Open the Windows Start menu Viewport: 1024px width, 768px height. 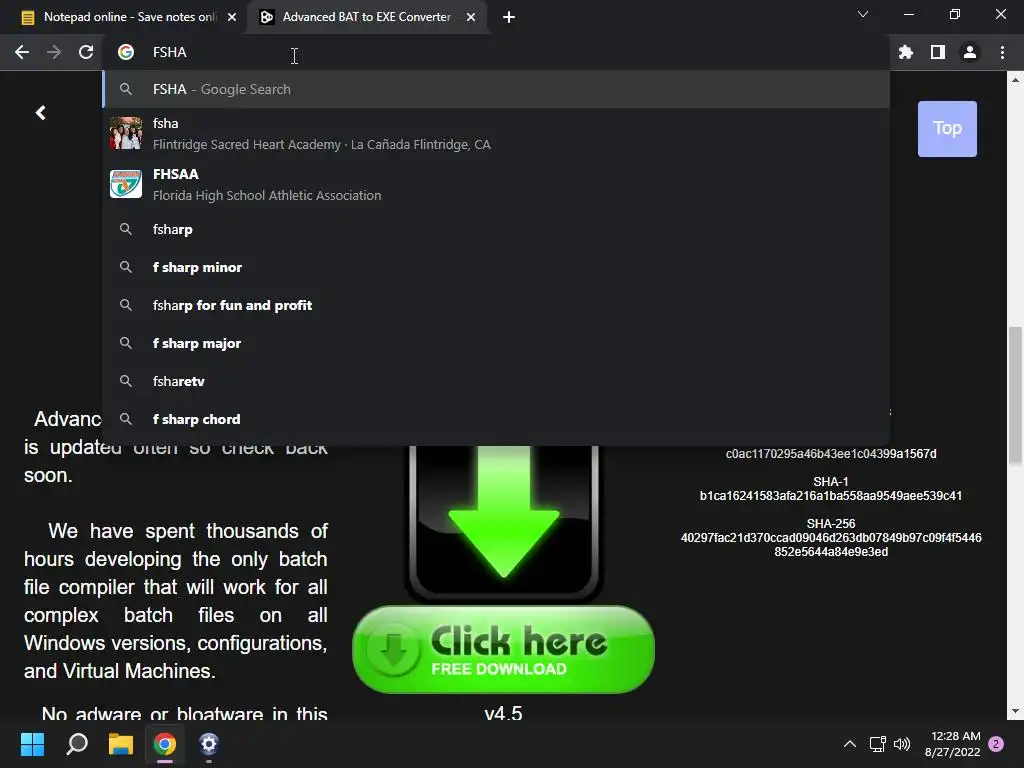pyautogui.click(x=32, y=744)
